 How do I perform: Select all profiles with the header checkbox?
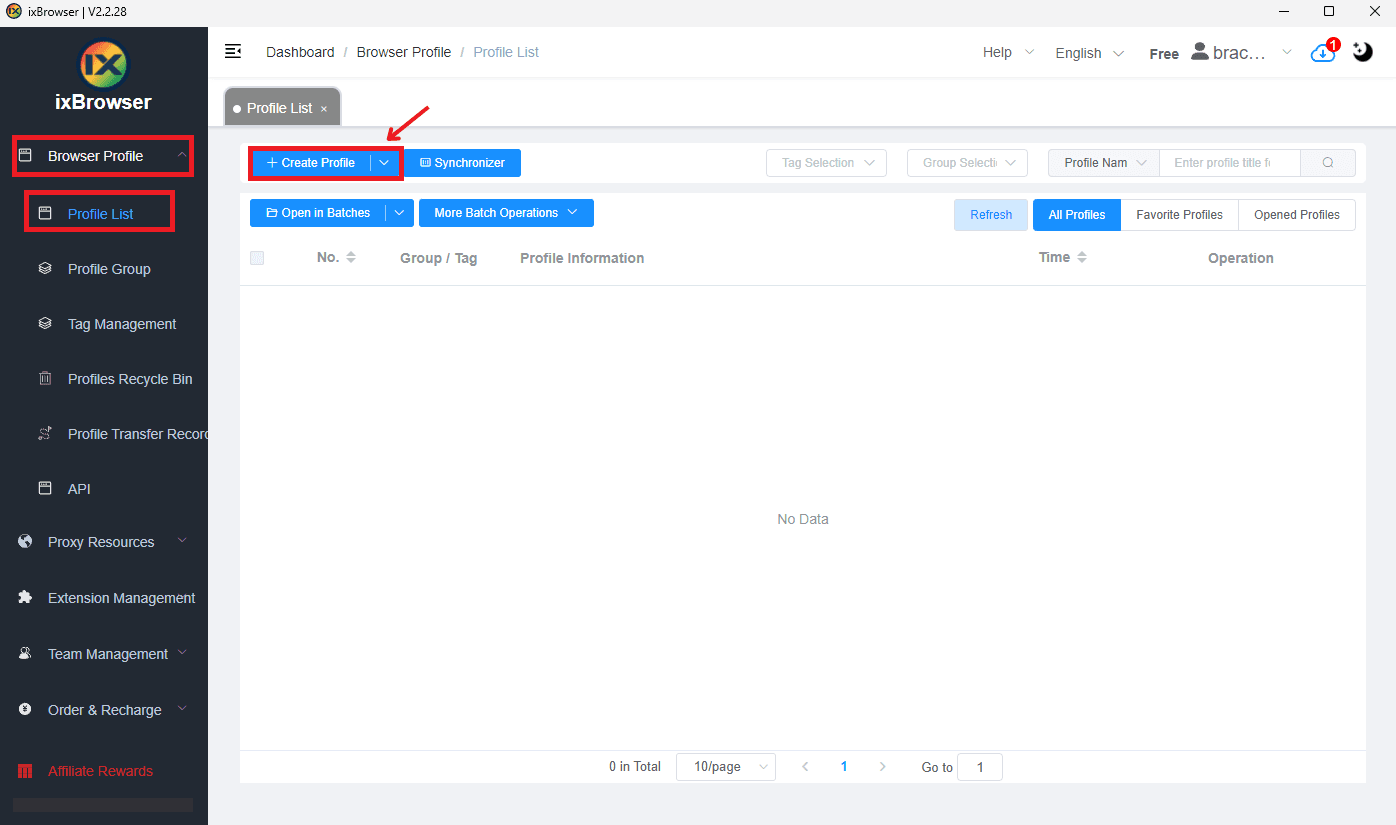click(257, 257)
